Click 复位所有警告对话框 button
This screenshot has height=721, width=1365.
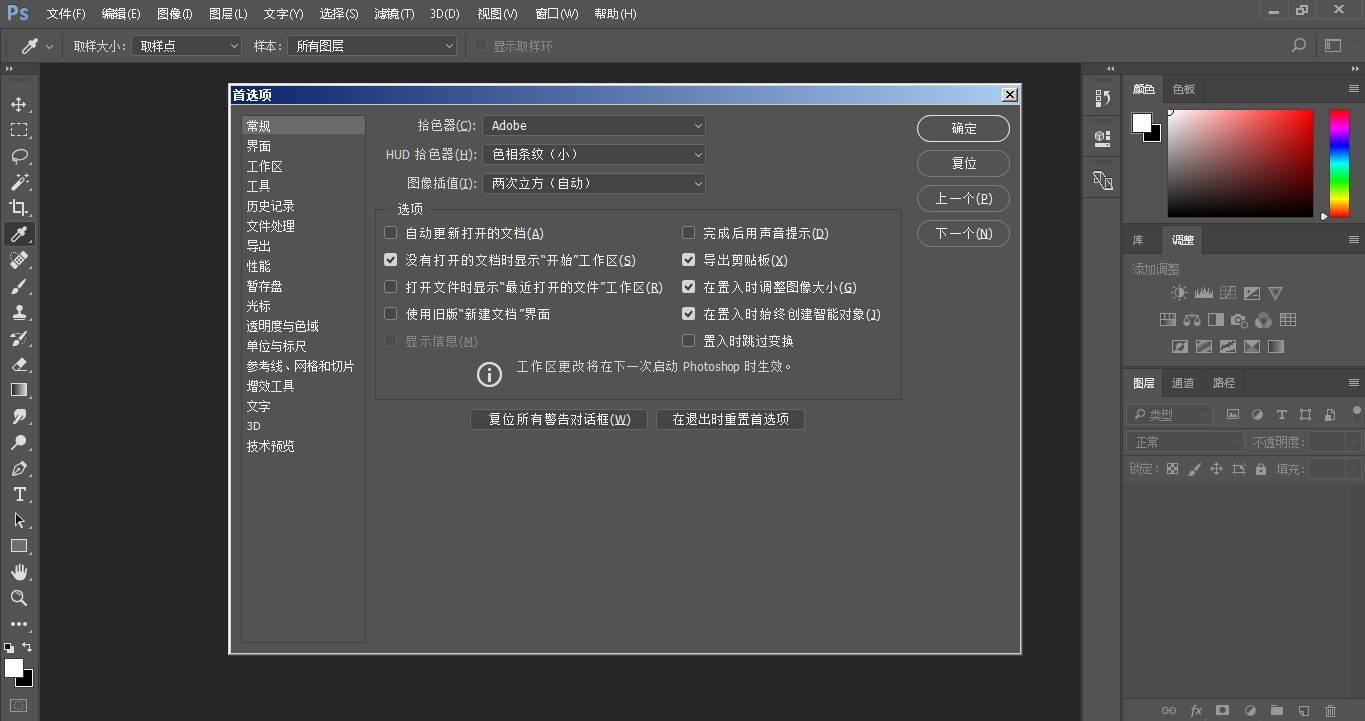click(x=559, y=419)
